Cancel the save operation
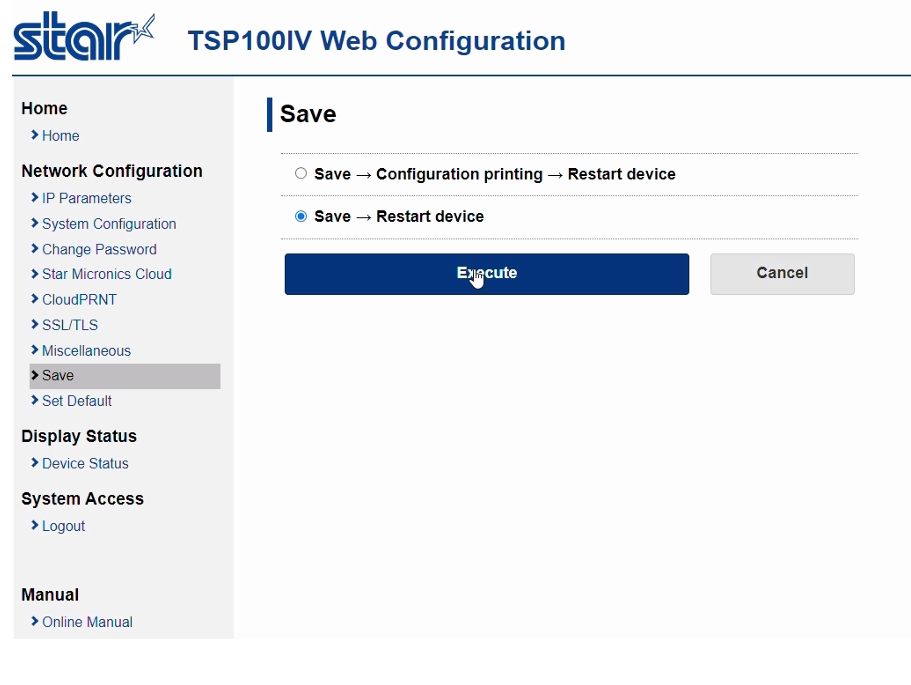The image size is (911, 685). tap(782, 274)
